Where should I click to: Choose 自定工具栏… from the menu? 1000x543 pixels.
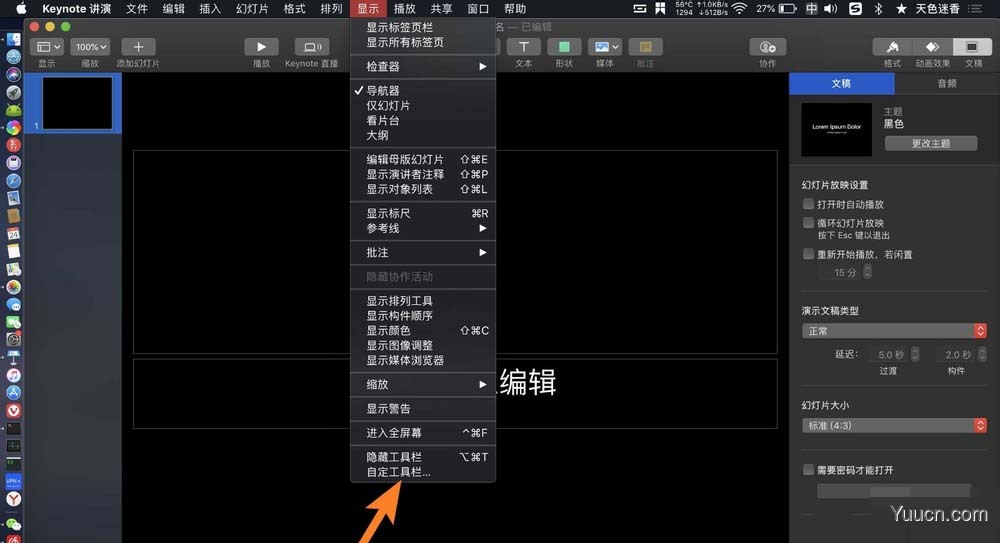coord(423,472)
